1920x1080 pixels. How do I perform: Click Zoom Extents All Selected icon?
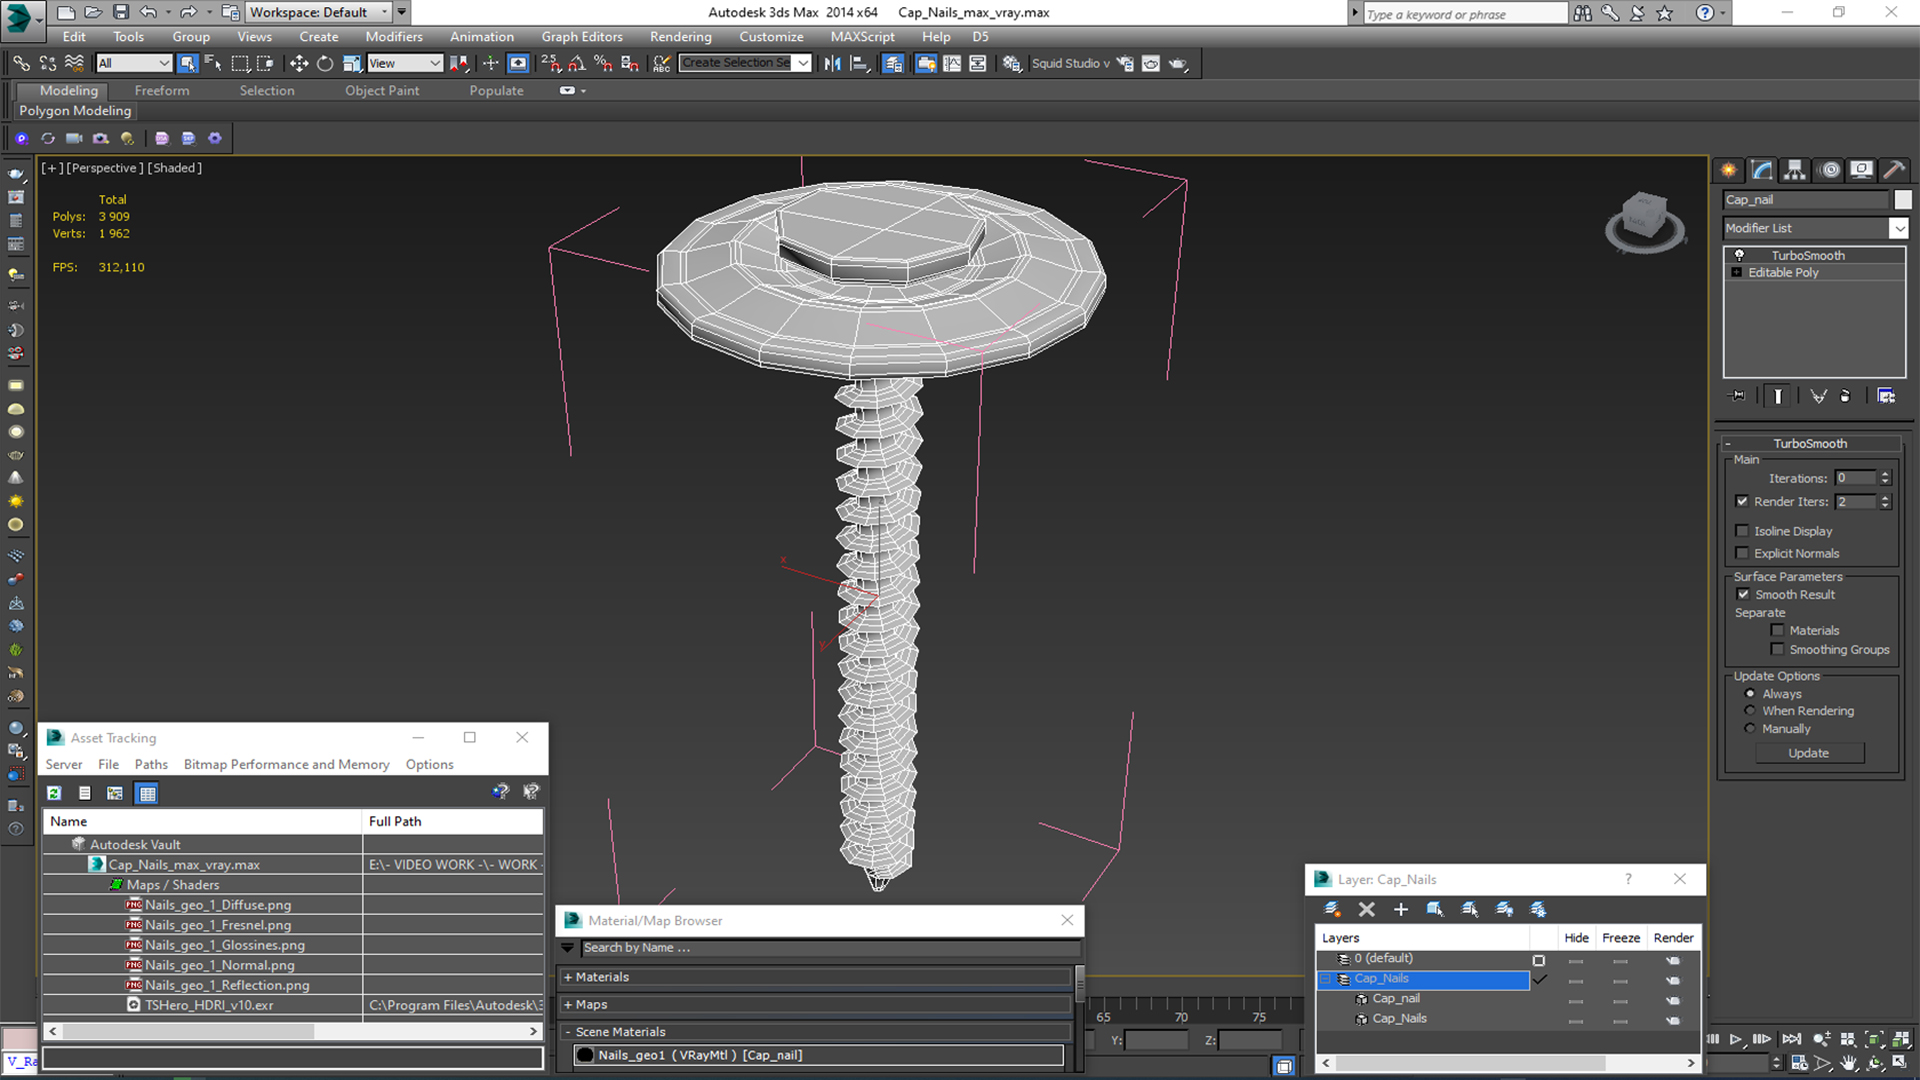(1900, 1040)
